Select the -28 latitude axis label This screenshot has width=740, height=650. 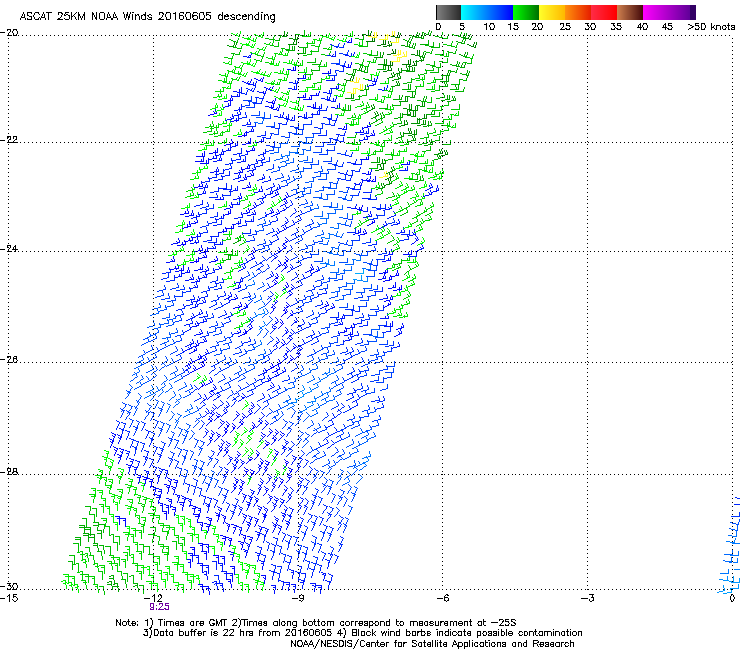[x=9, y=472]
